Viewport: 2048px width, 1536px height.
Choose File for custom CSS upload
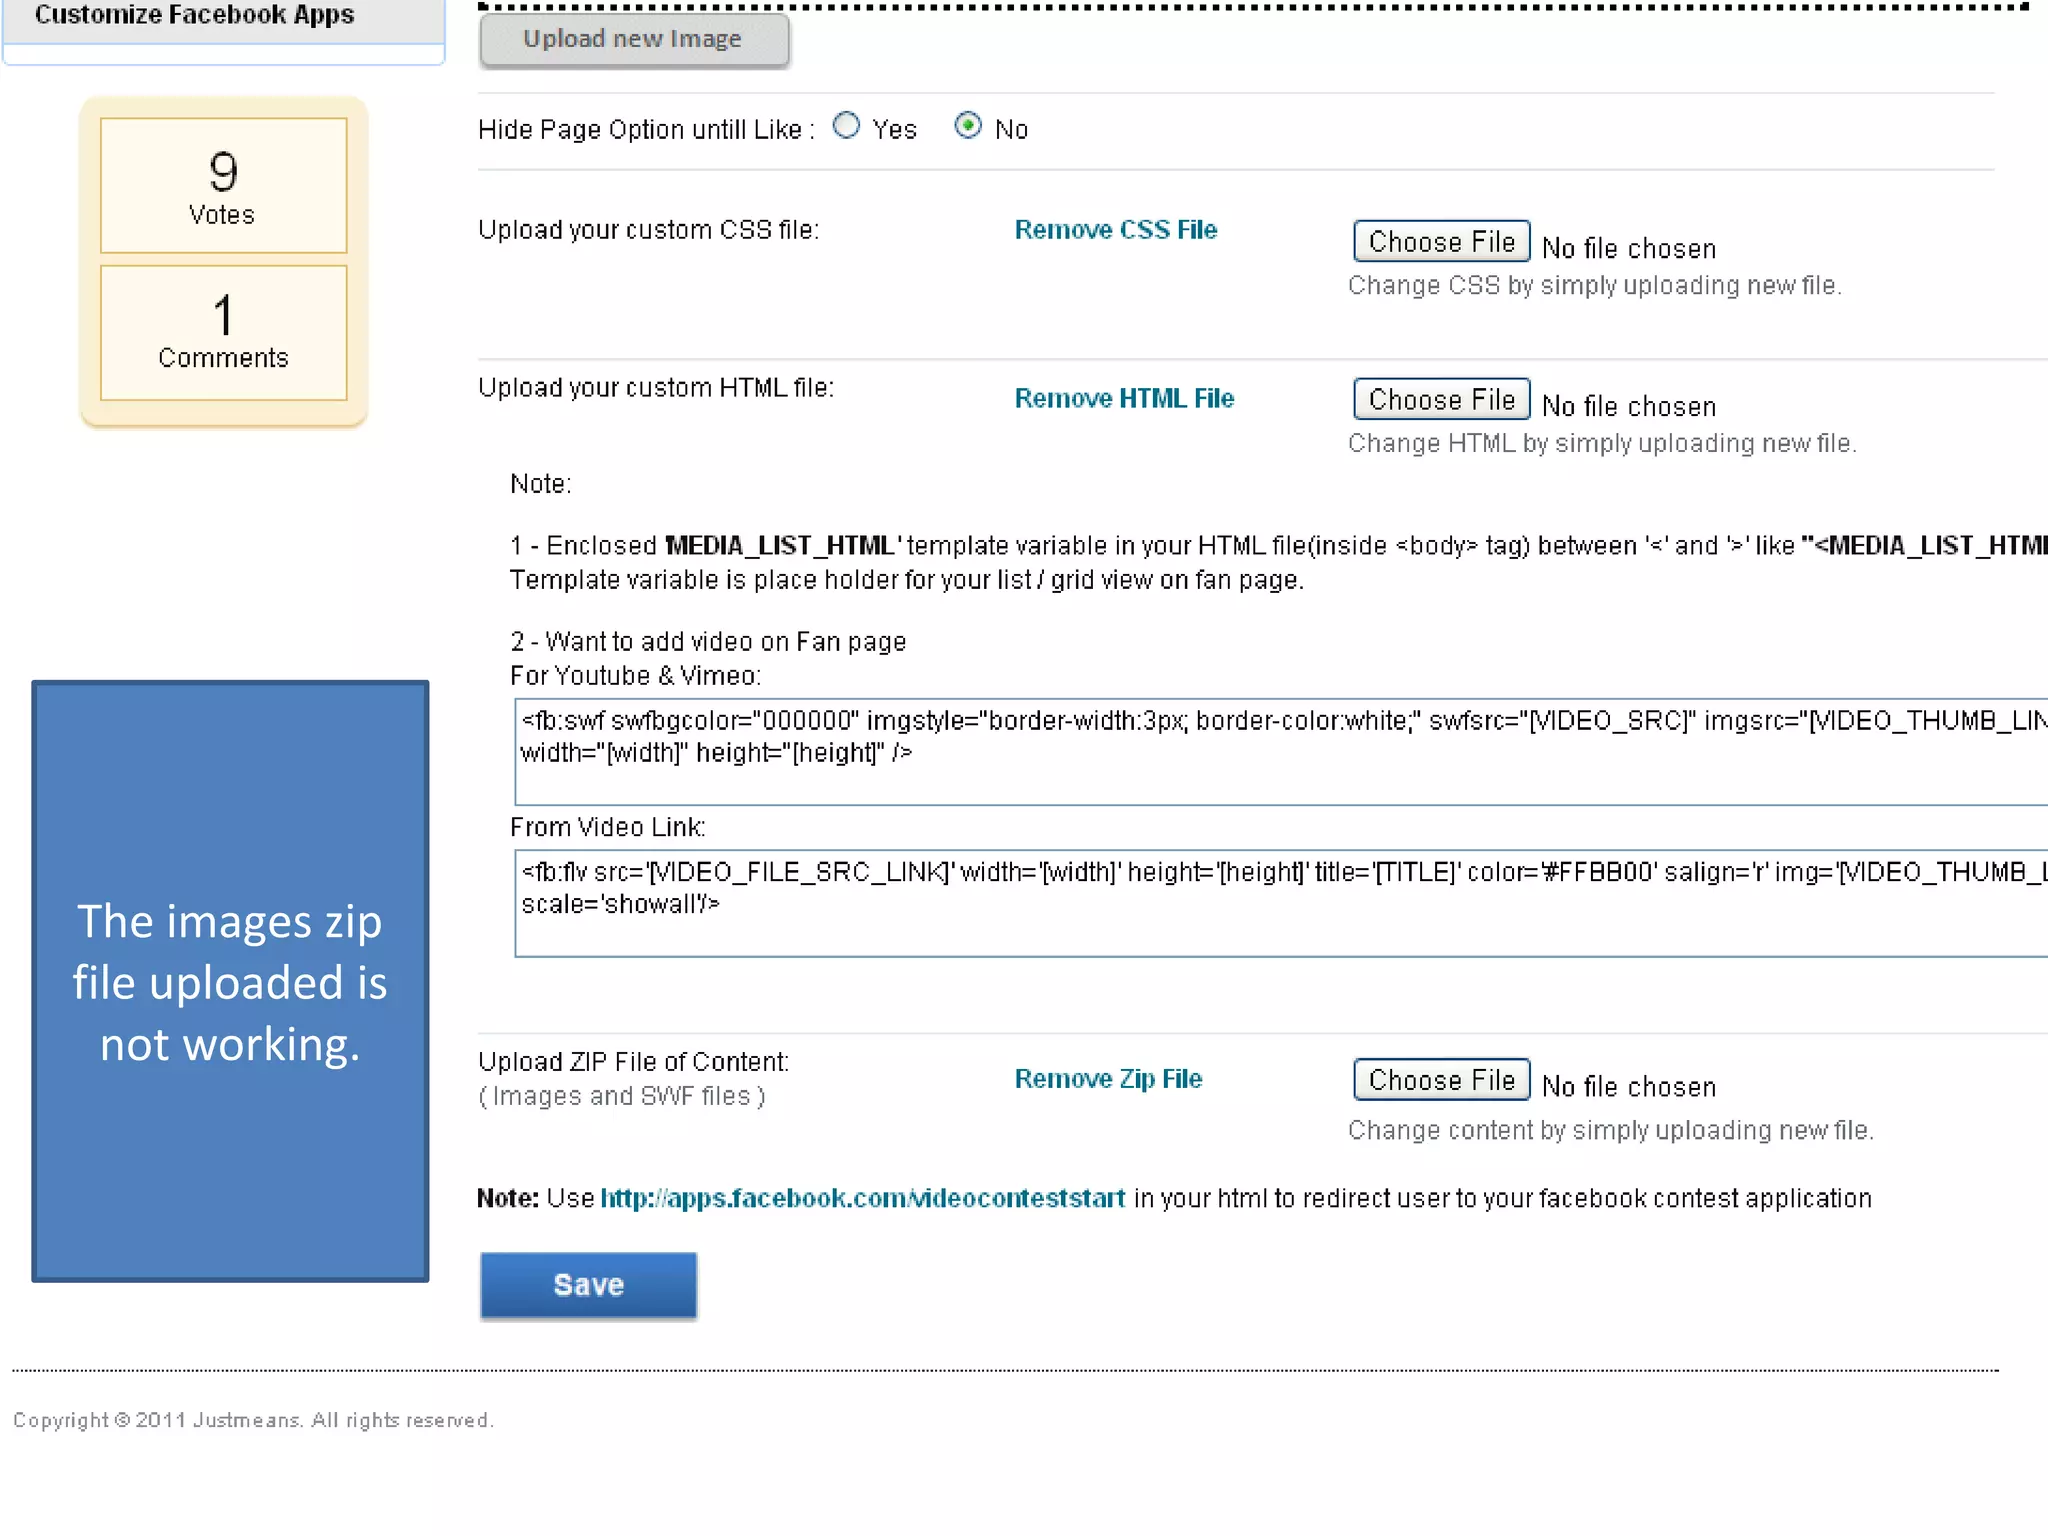[x=1441, y=241]
